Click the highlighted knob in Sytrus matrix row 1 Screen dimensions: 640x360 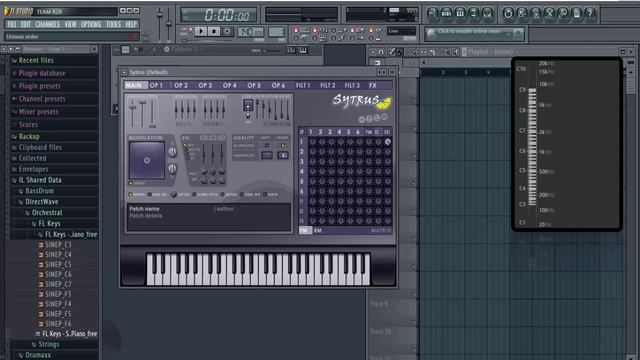coord(387,142)
